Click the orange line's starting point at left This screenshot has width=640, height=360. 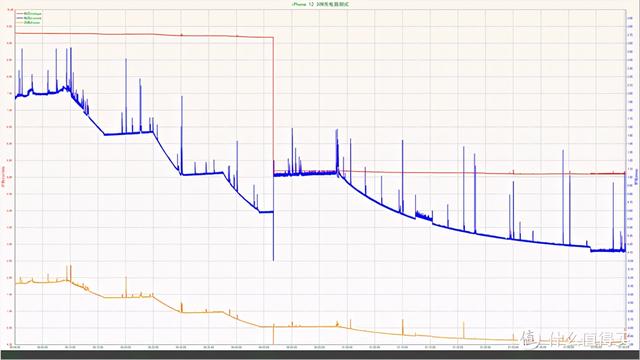click(16, 283)
